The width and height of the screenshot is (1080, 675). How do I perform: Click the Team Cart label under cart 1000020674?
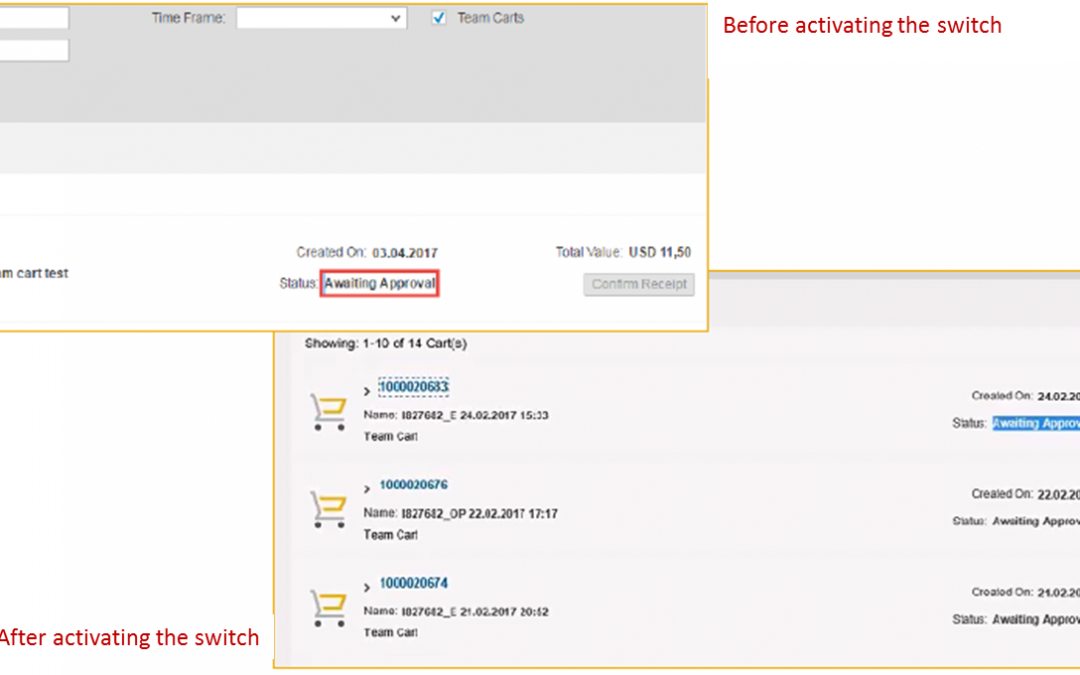coord(391,632)
